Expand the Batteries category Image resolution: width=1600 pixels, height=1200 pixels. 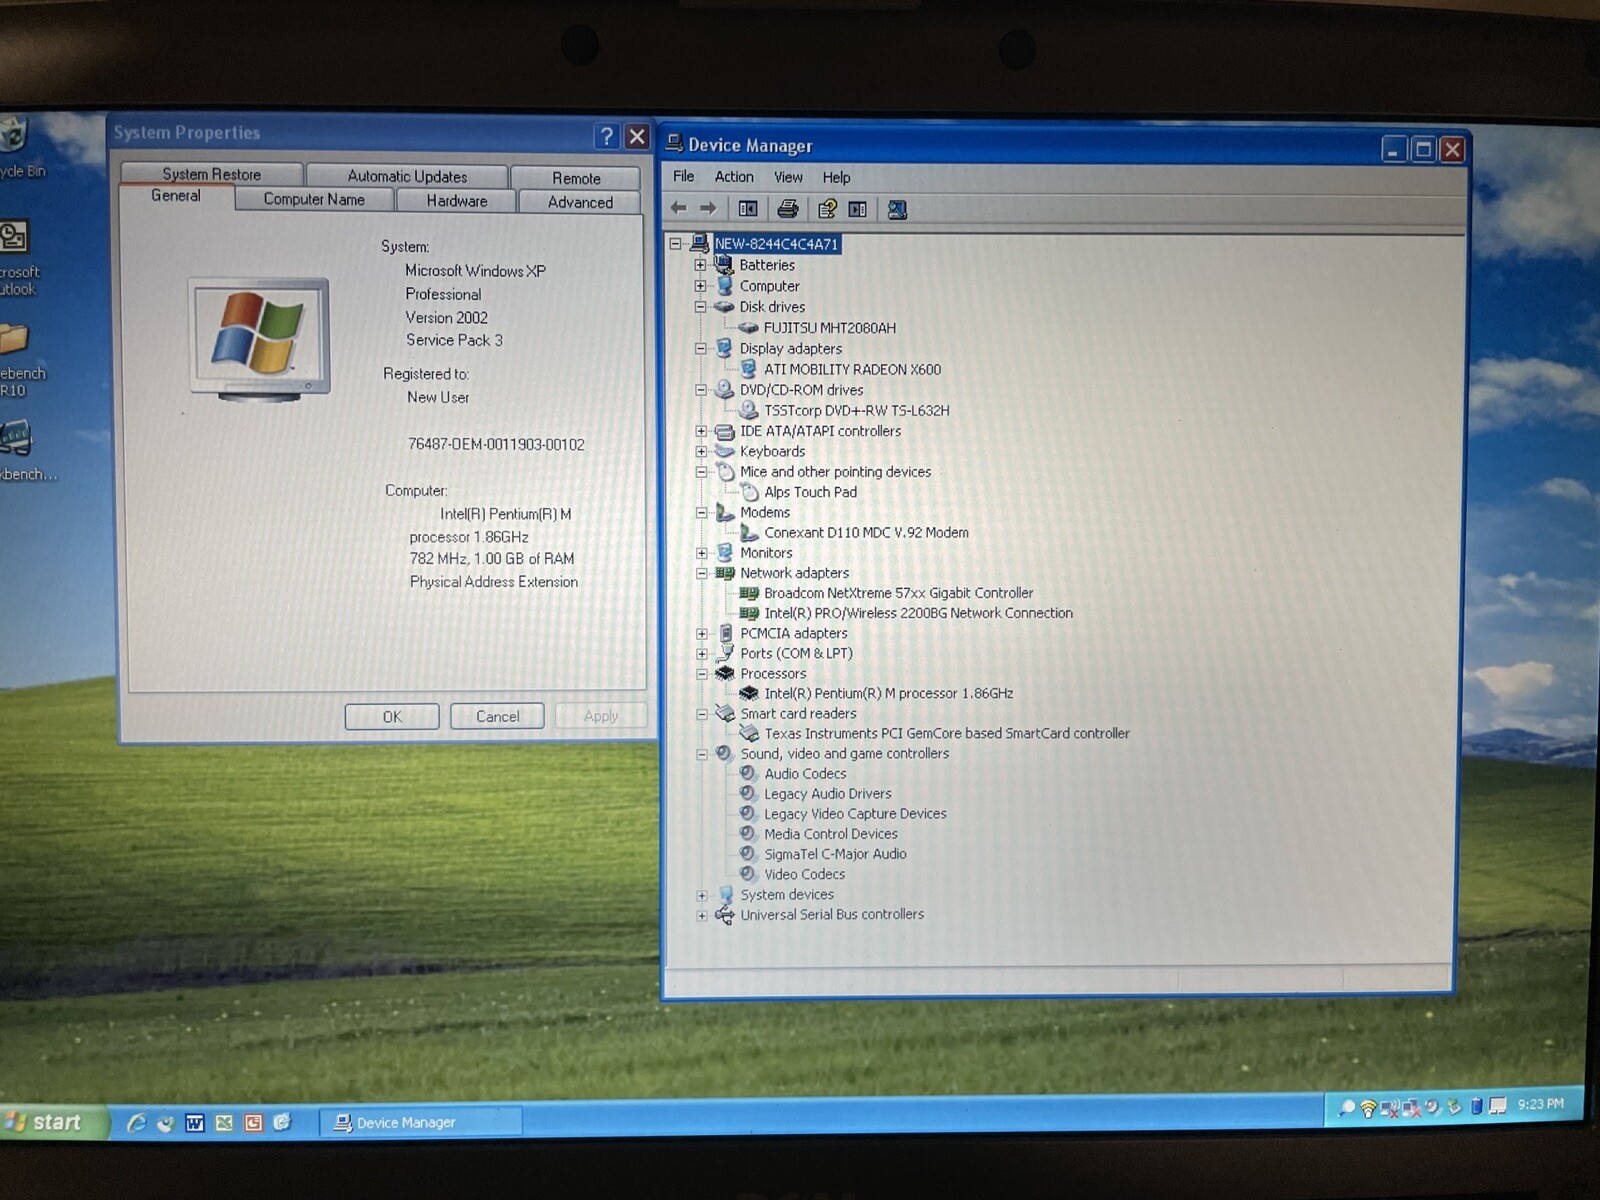(x=701, y=265)
